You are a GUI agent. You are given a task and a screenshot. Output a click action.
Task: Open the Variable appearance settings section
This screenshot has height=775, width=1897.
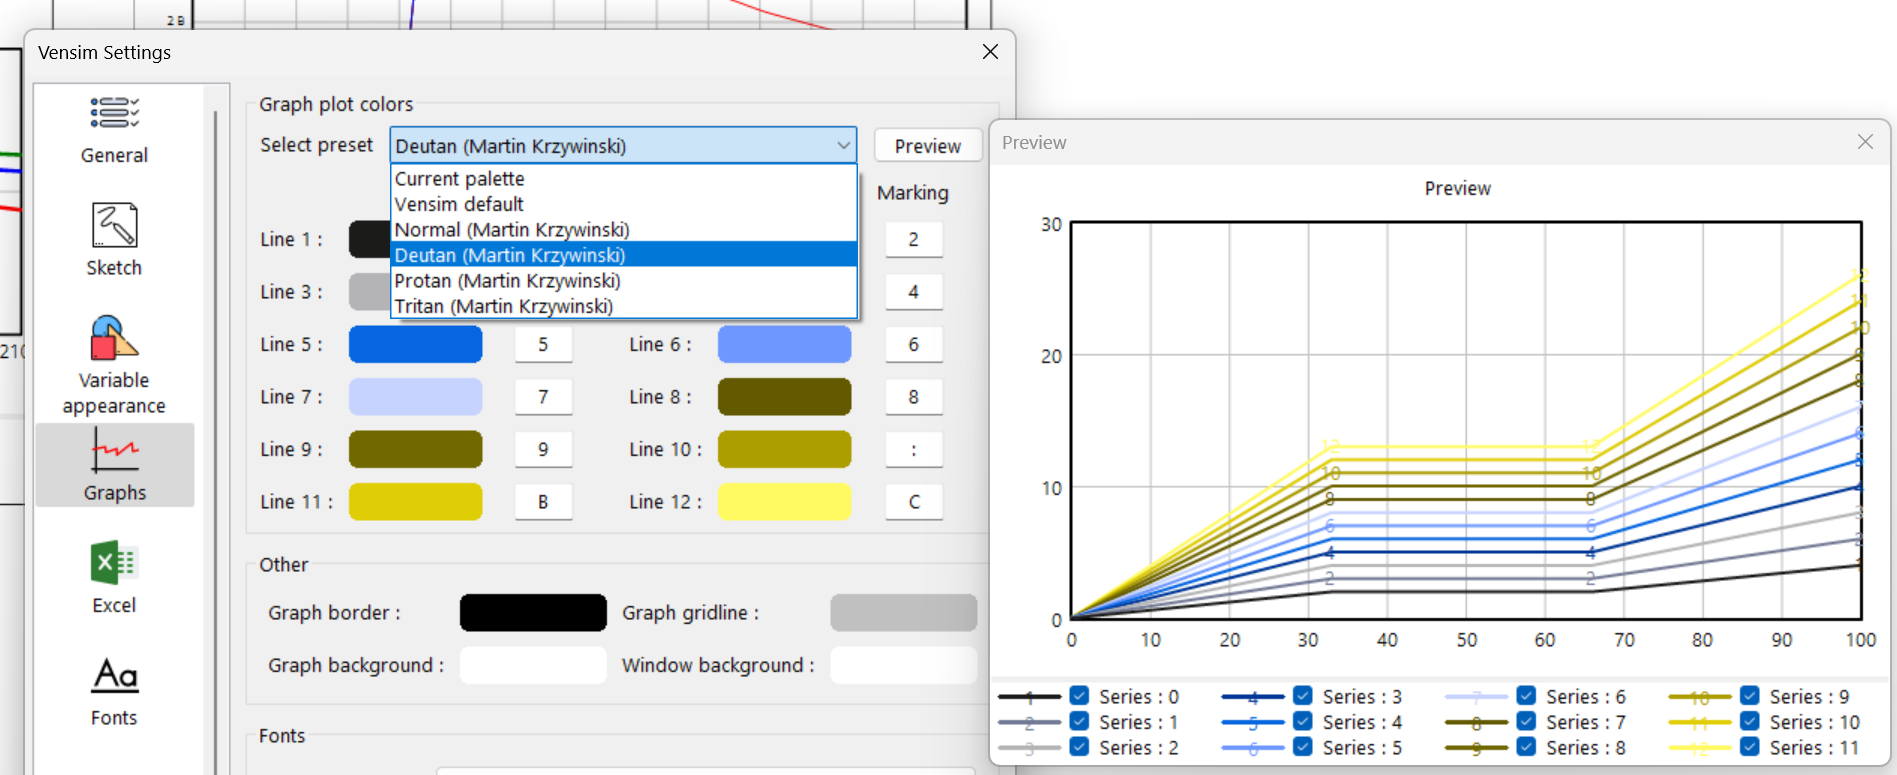[114, 365]
